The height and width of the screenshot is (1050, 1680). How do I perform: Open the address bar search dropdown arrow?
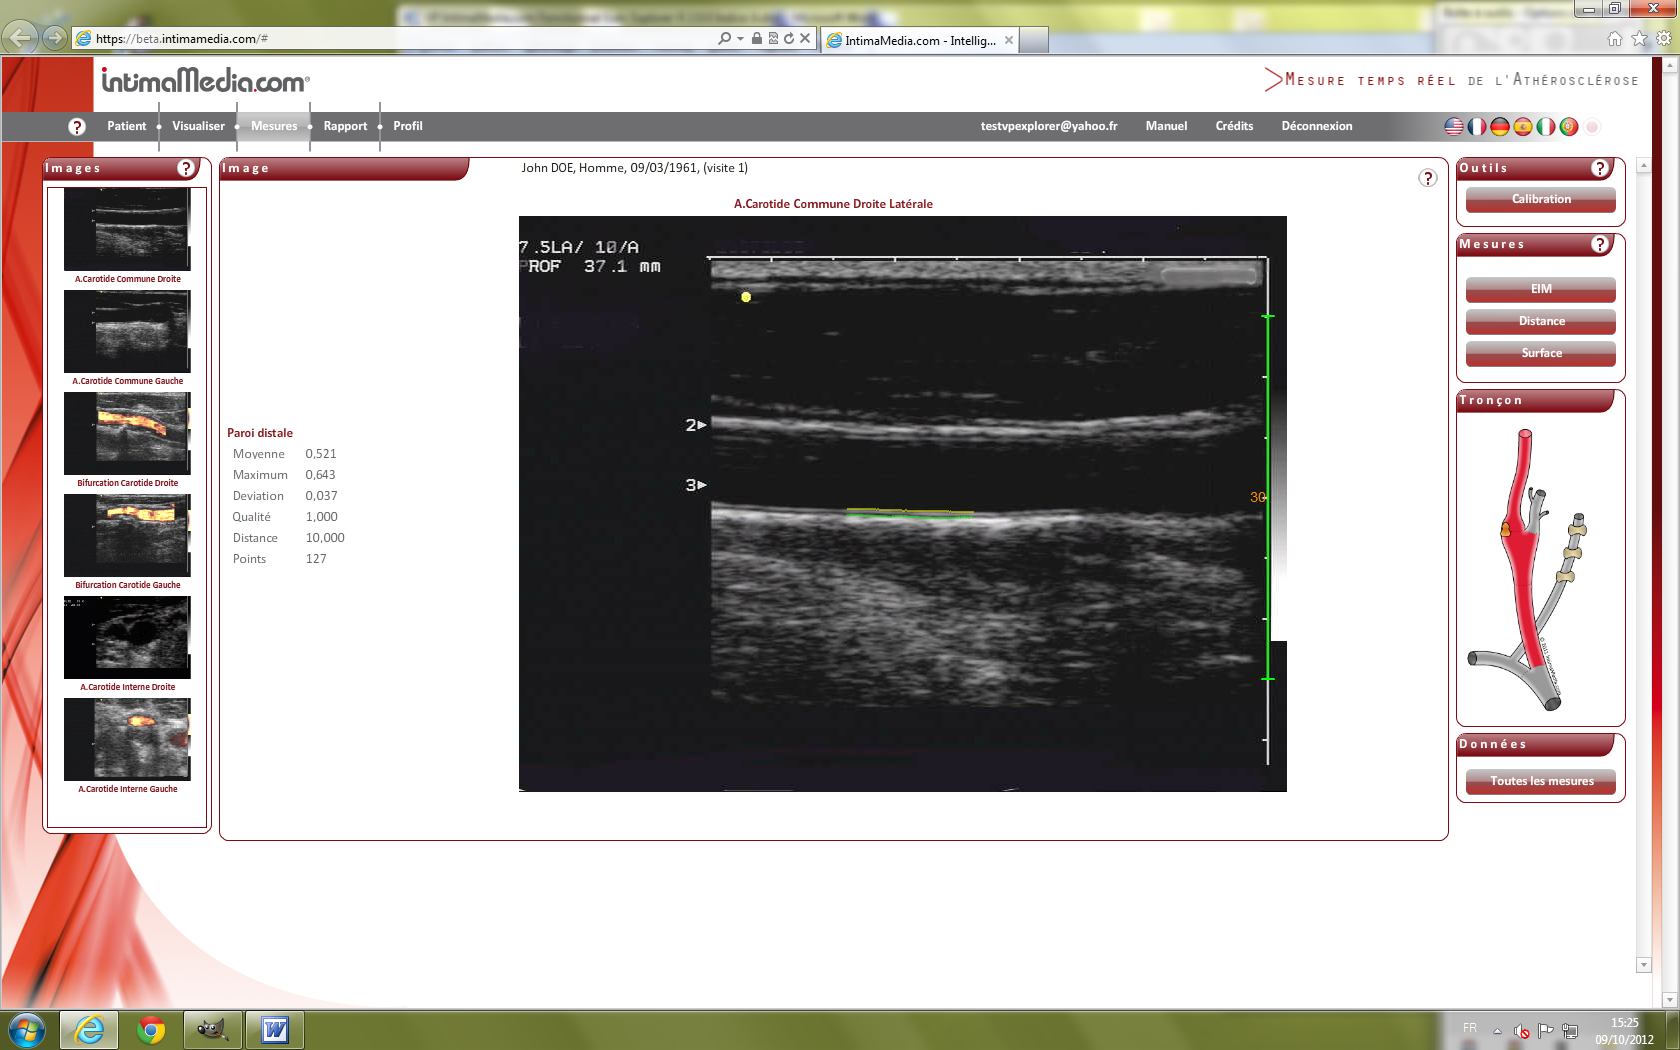click(740, 38)
